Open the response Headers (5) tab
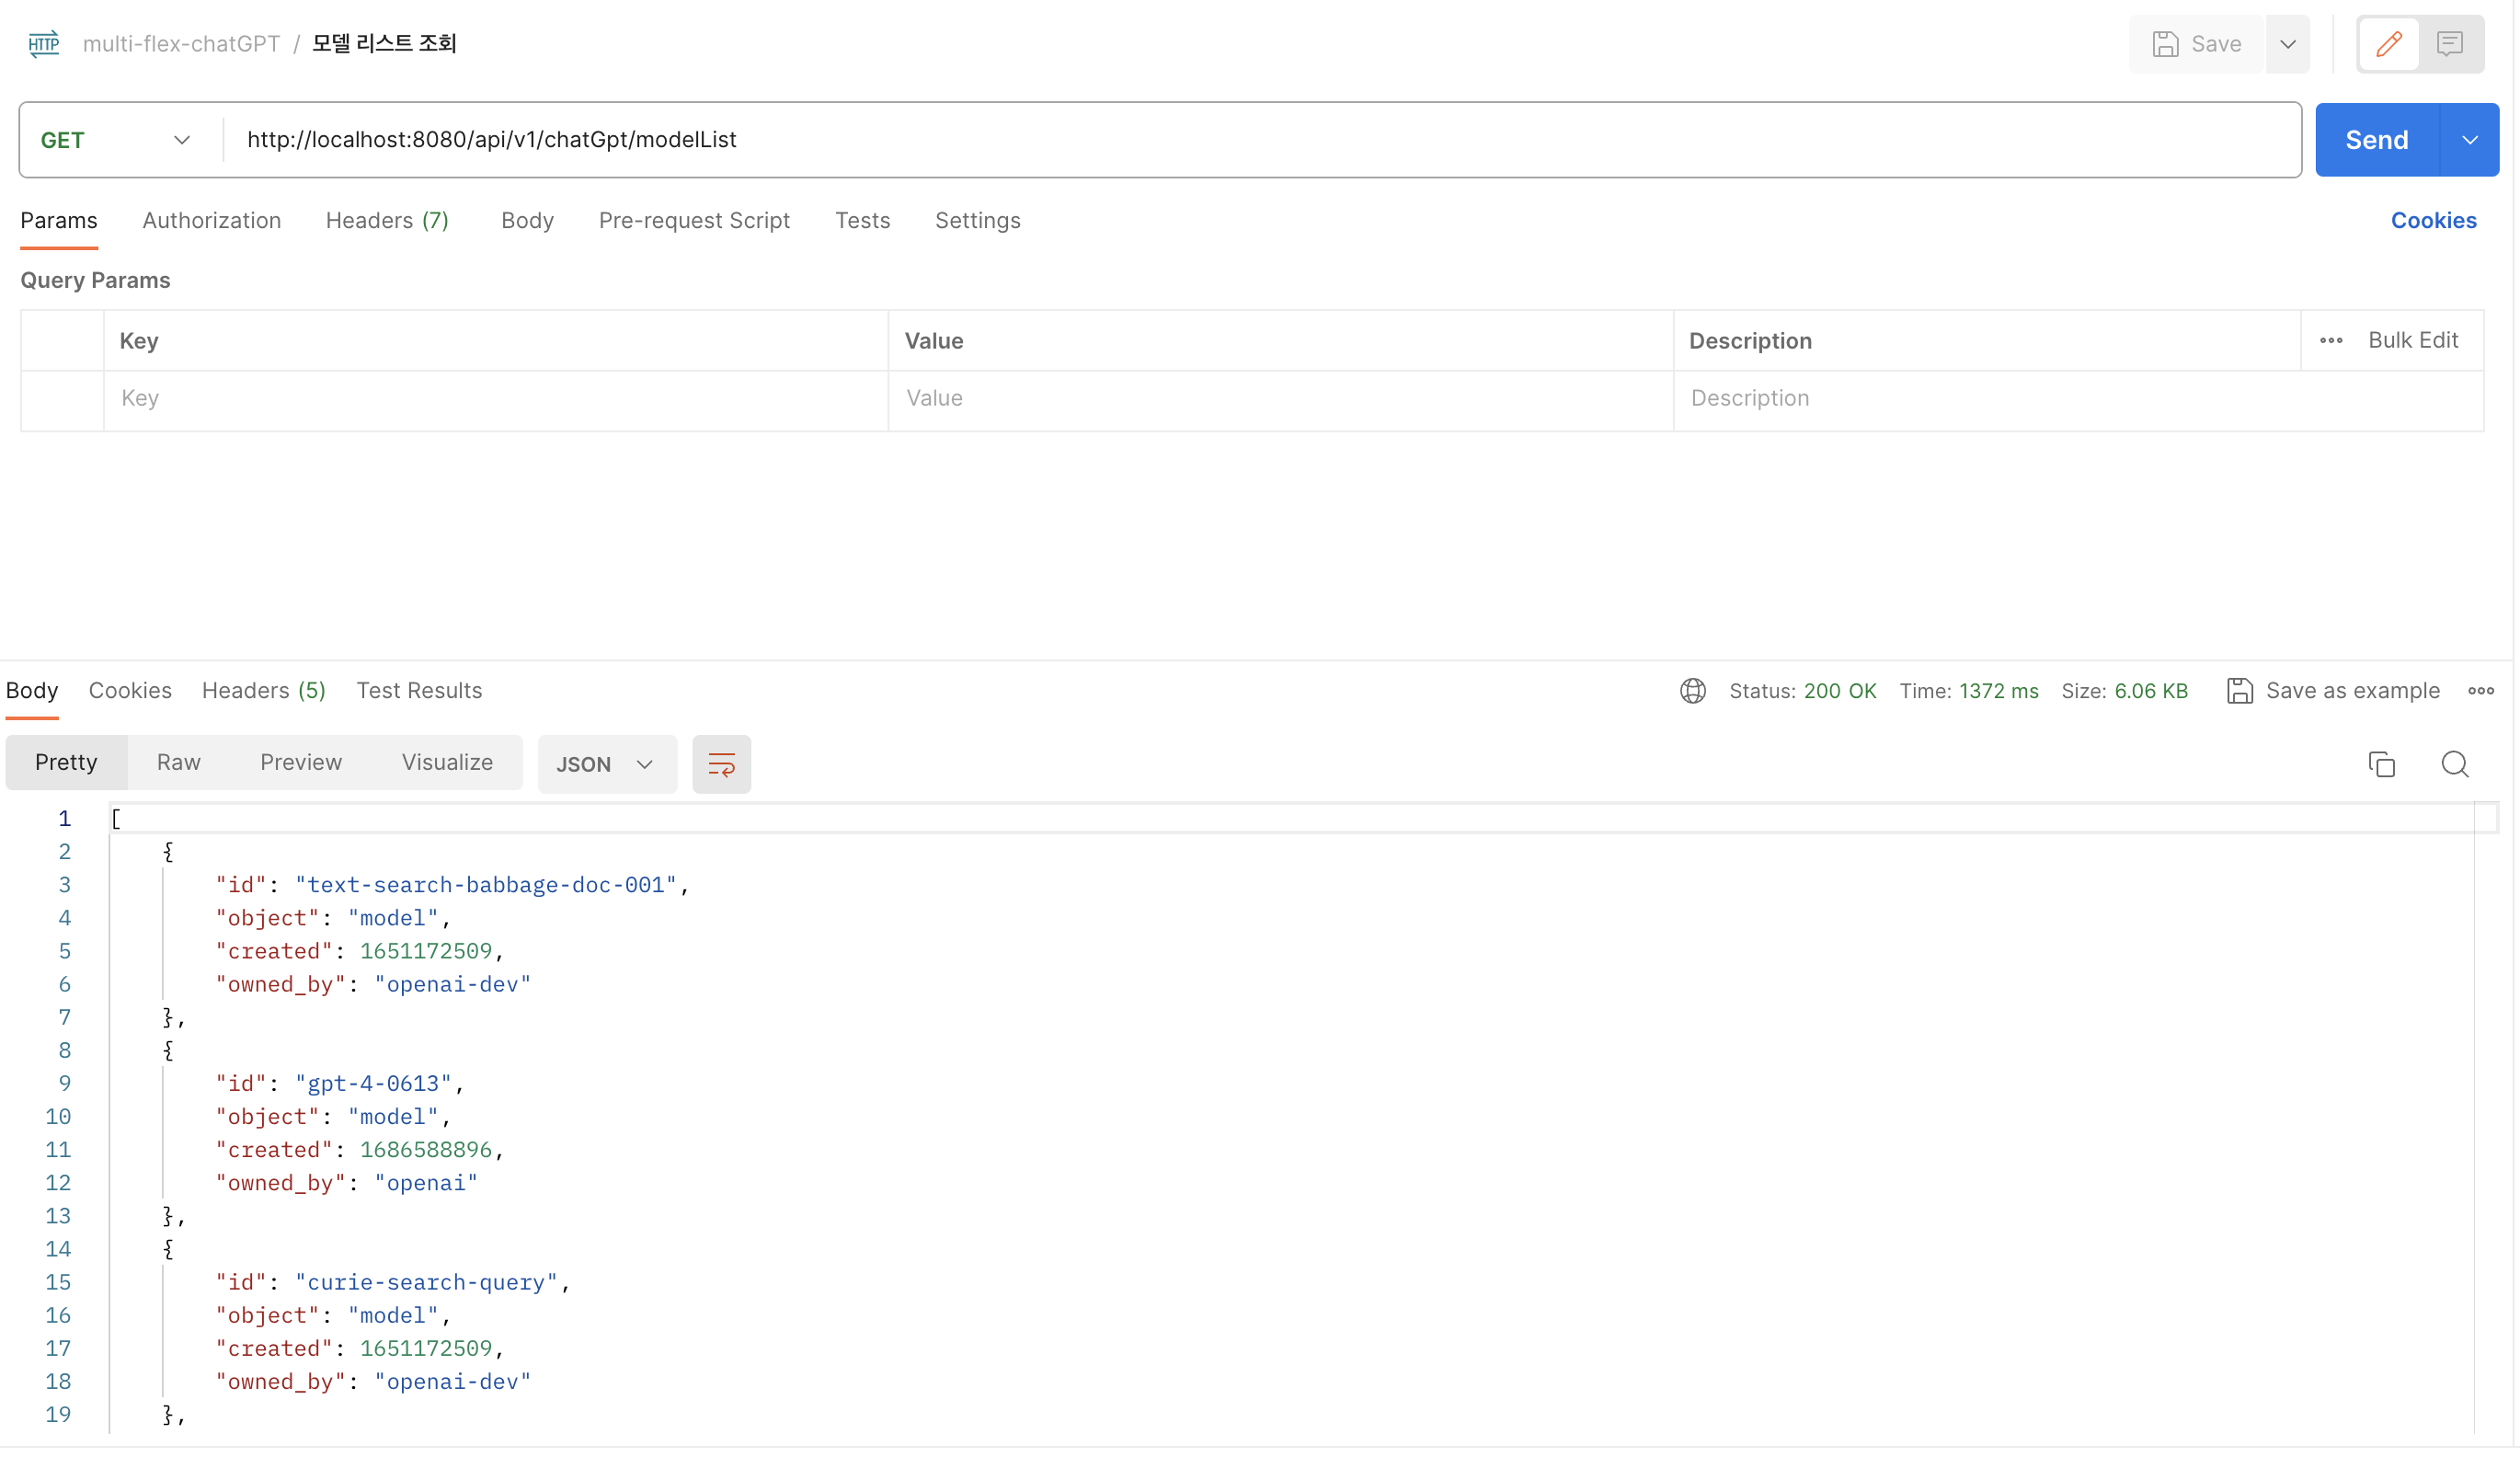The width and height of the screenshot is (2520, 1457). coord(263,691)
